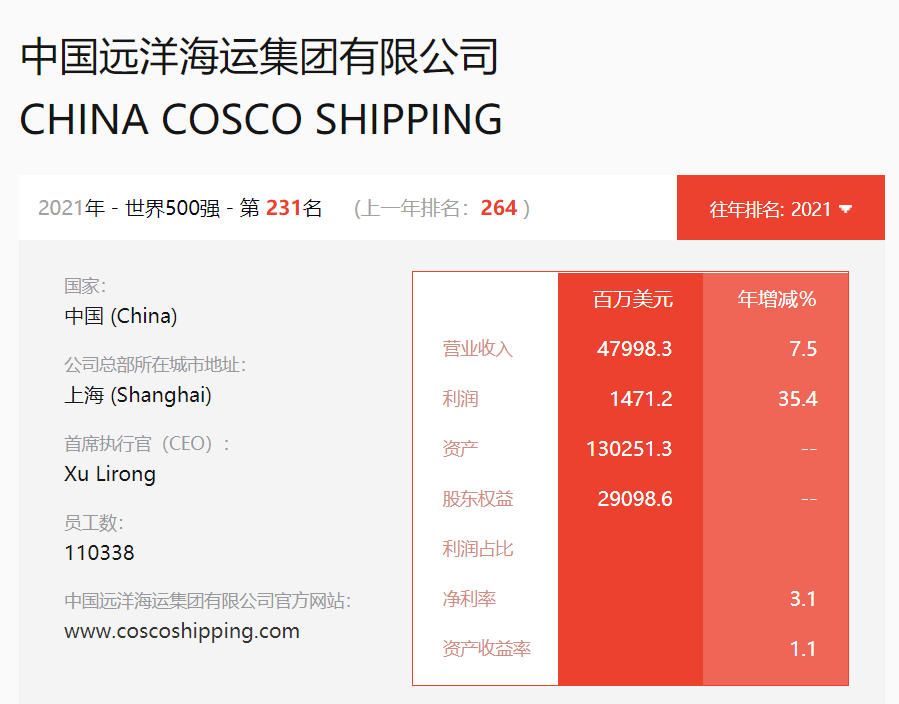Click the 利润 row label
899x704 pixels.
[460, 398]
